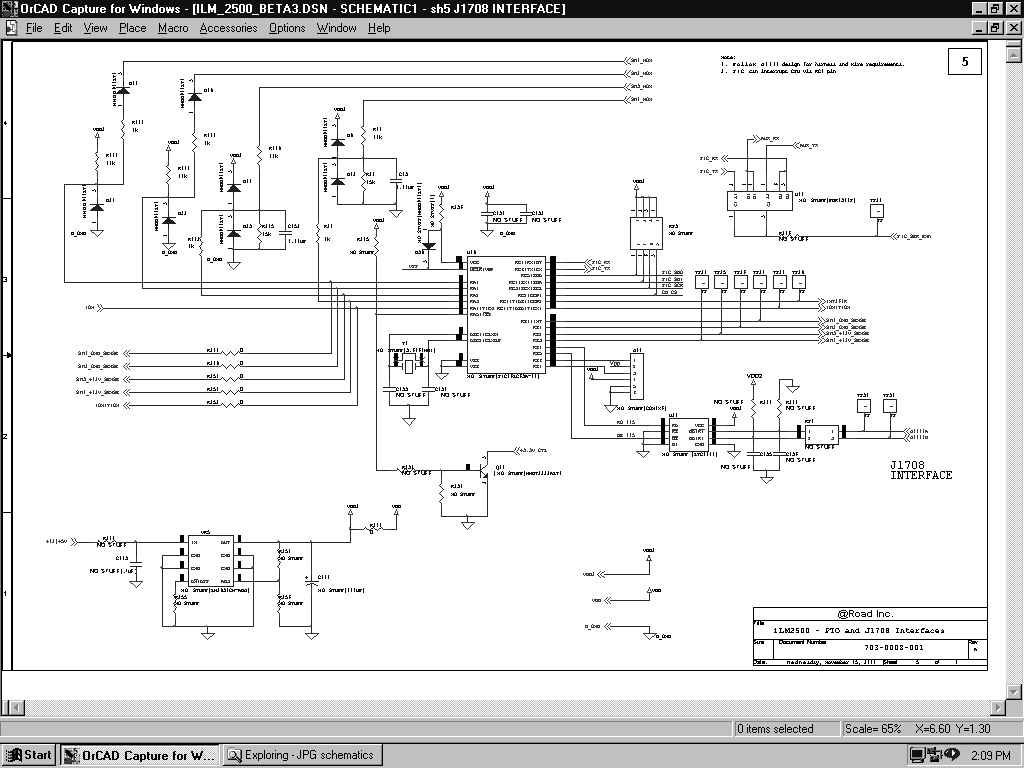
Task: Open the View menu
Action: [95, 28]
